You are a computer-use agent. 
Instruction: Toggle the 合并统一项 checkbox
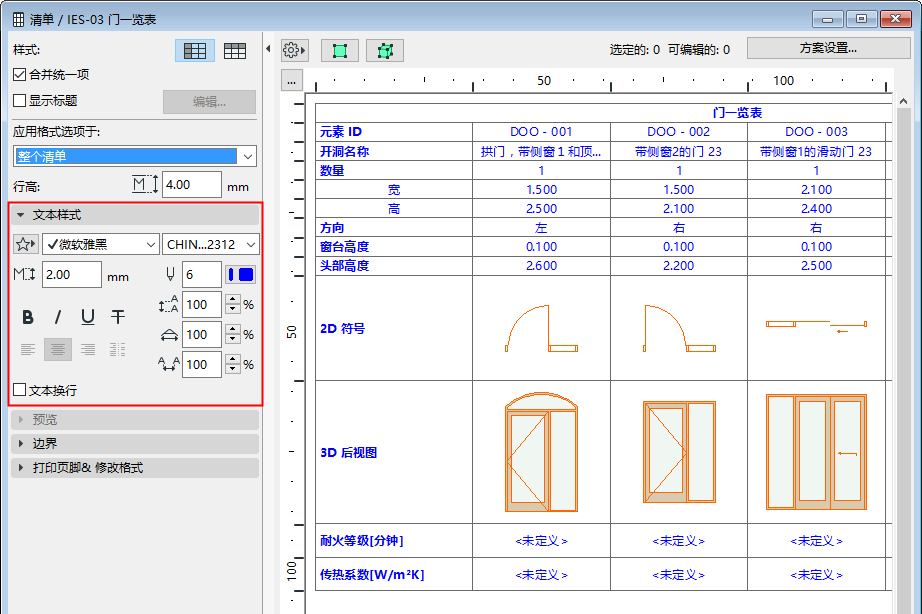(19, 75)
